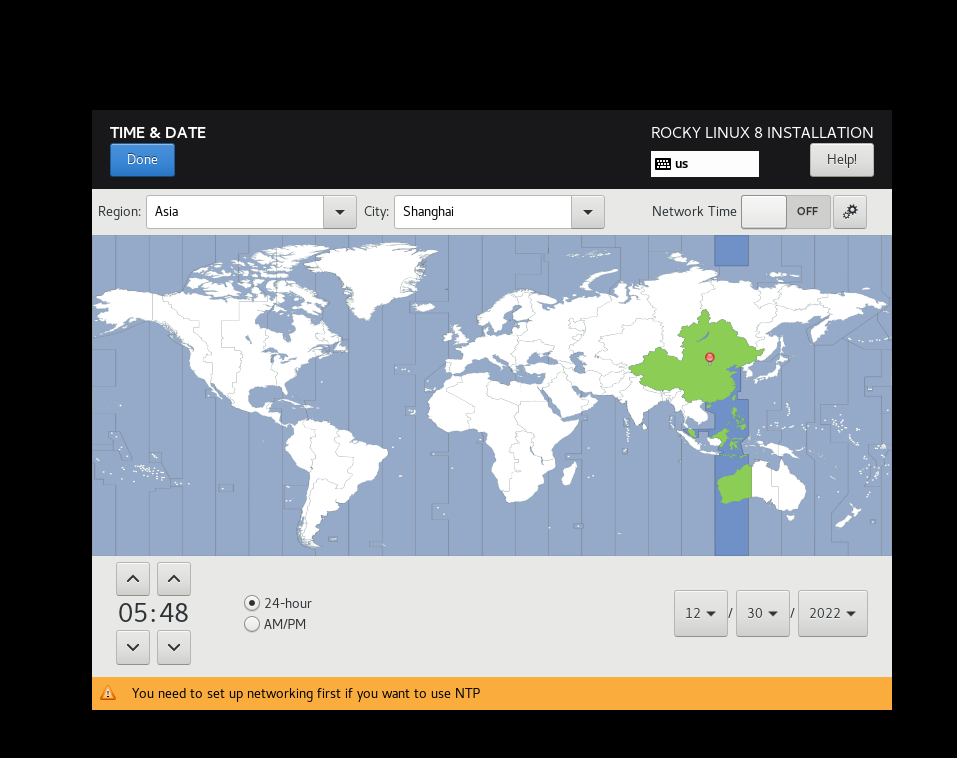This screenshot has height=758, width=957.
Task: Click the Region field showing Asia
Action: tap(235, 212)
